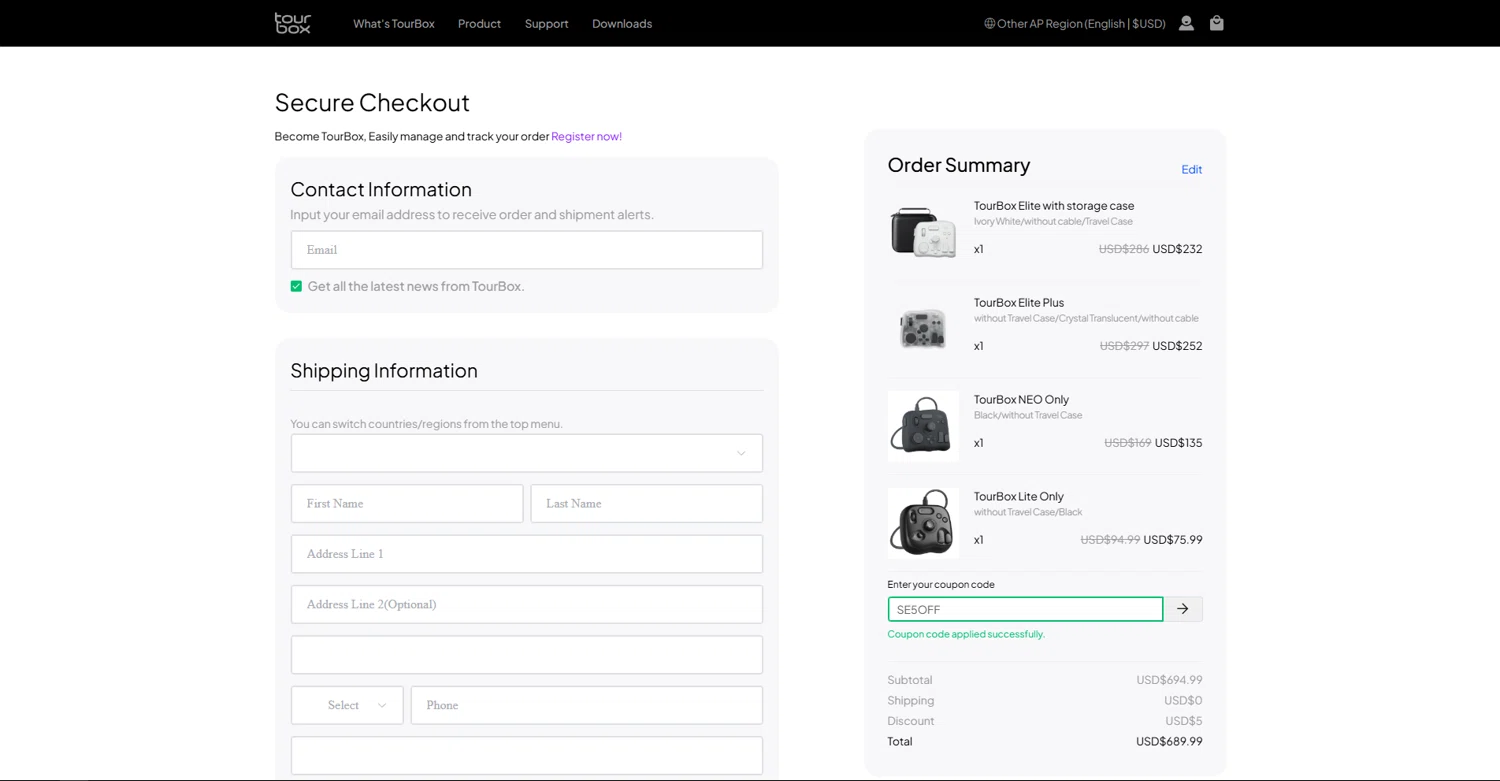
Task: Click TourBox Elite Plus product thumbnail
Action: [923, 328]
